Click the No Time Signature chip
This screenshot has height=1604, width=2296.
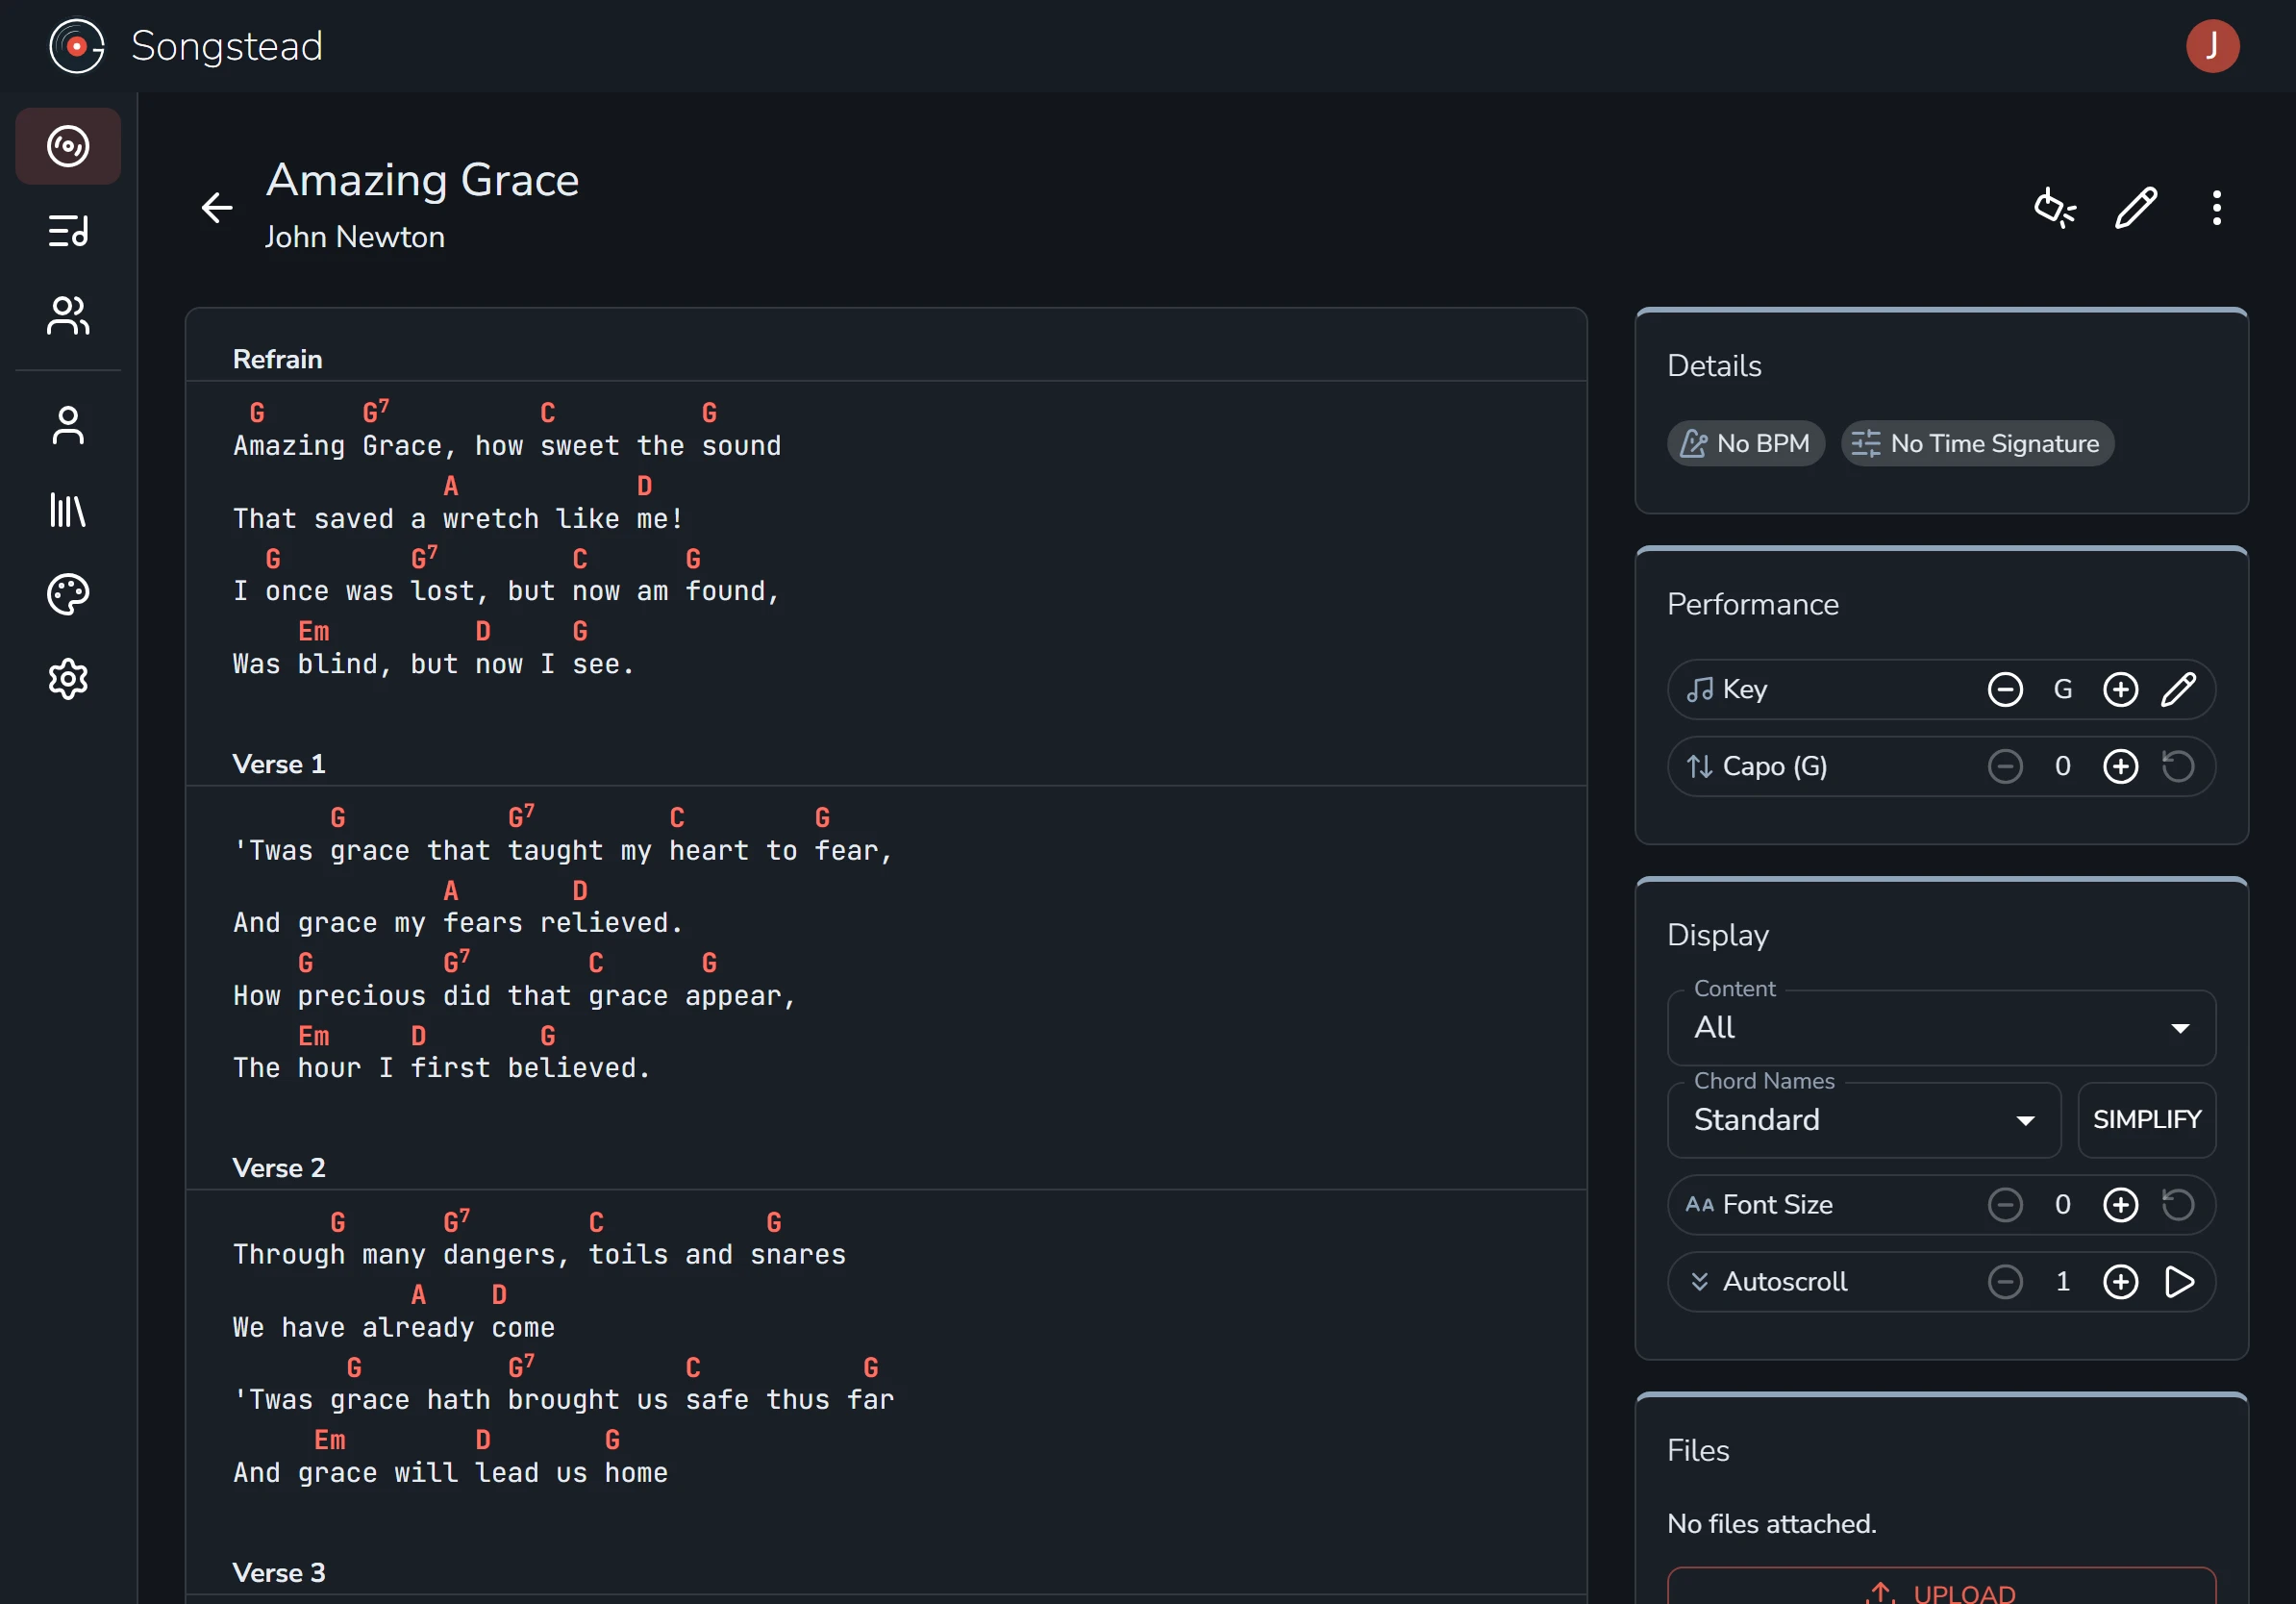tap(1976, 443)
